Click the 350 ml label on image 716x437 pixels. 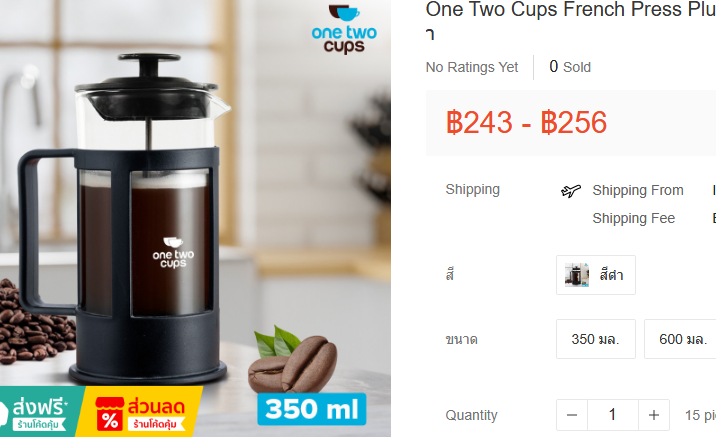312,409
